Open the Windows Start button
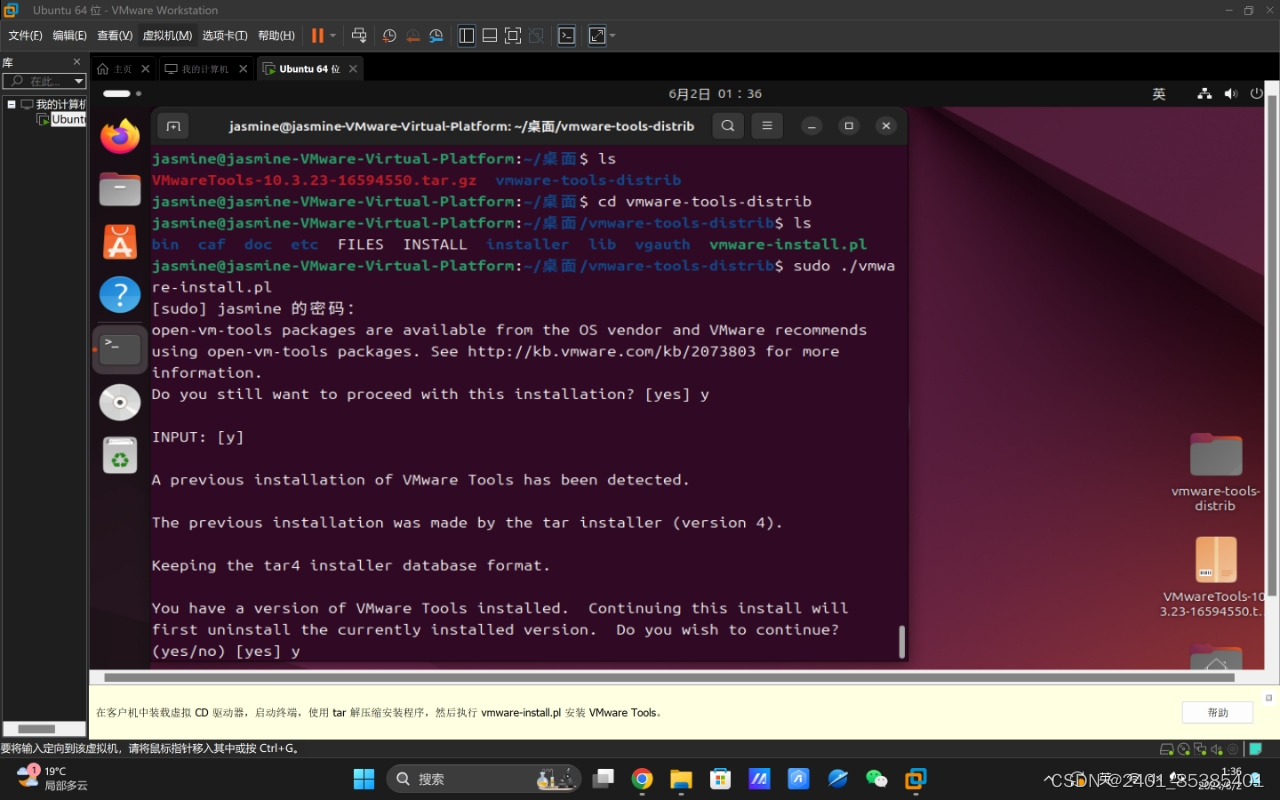Viewport: 1280px width, 800px height. [x=364, y=778]
